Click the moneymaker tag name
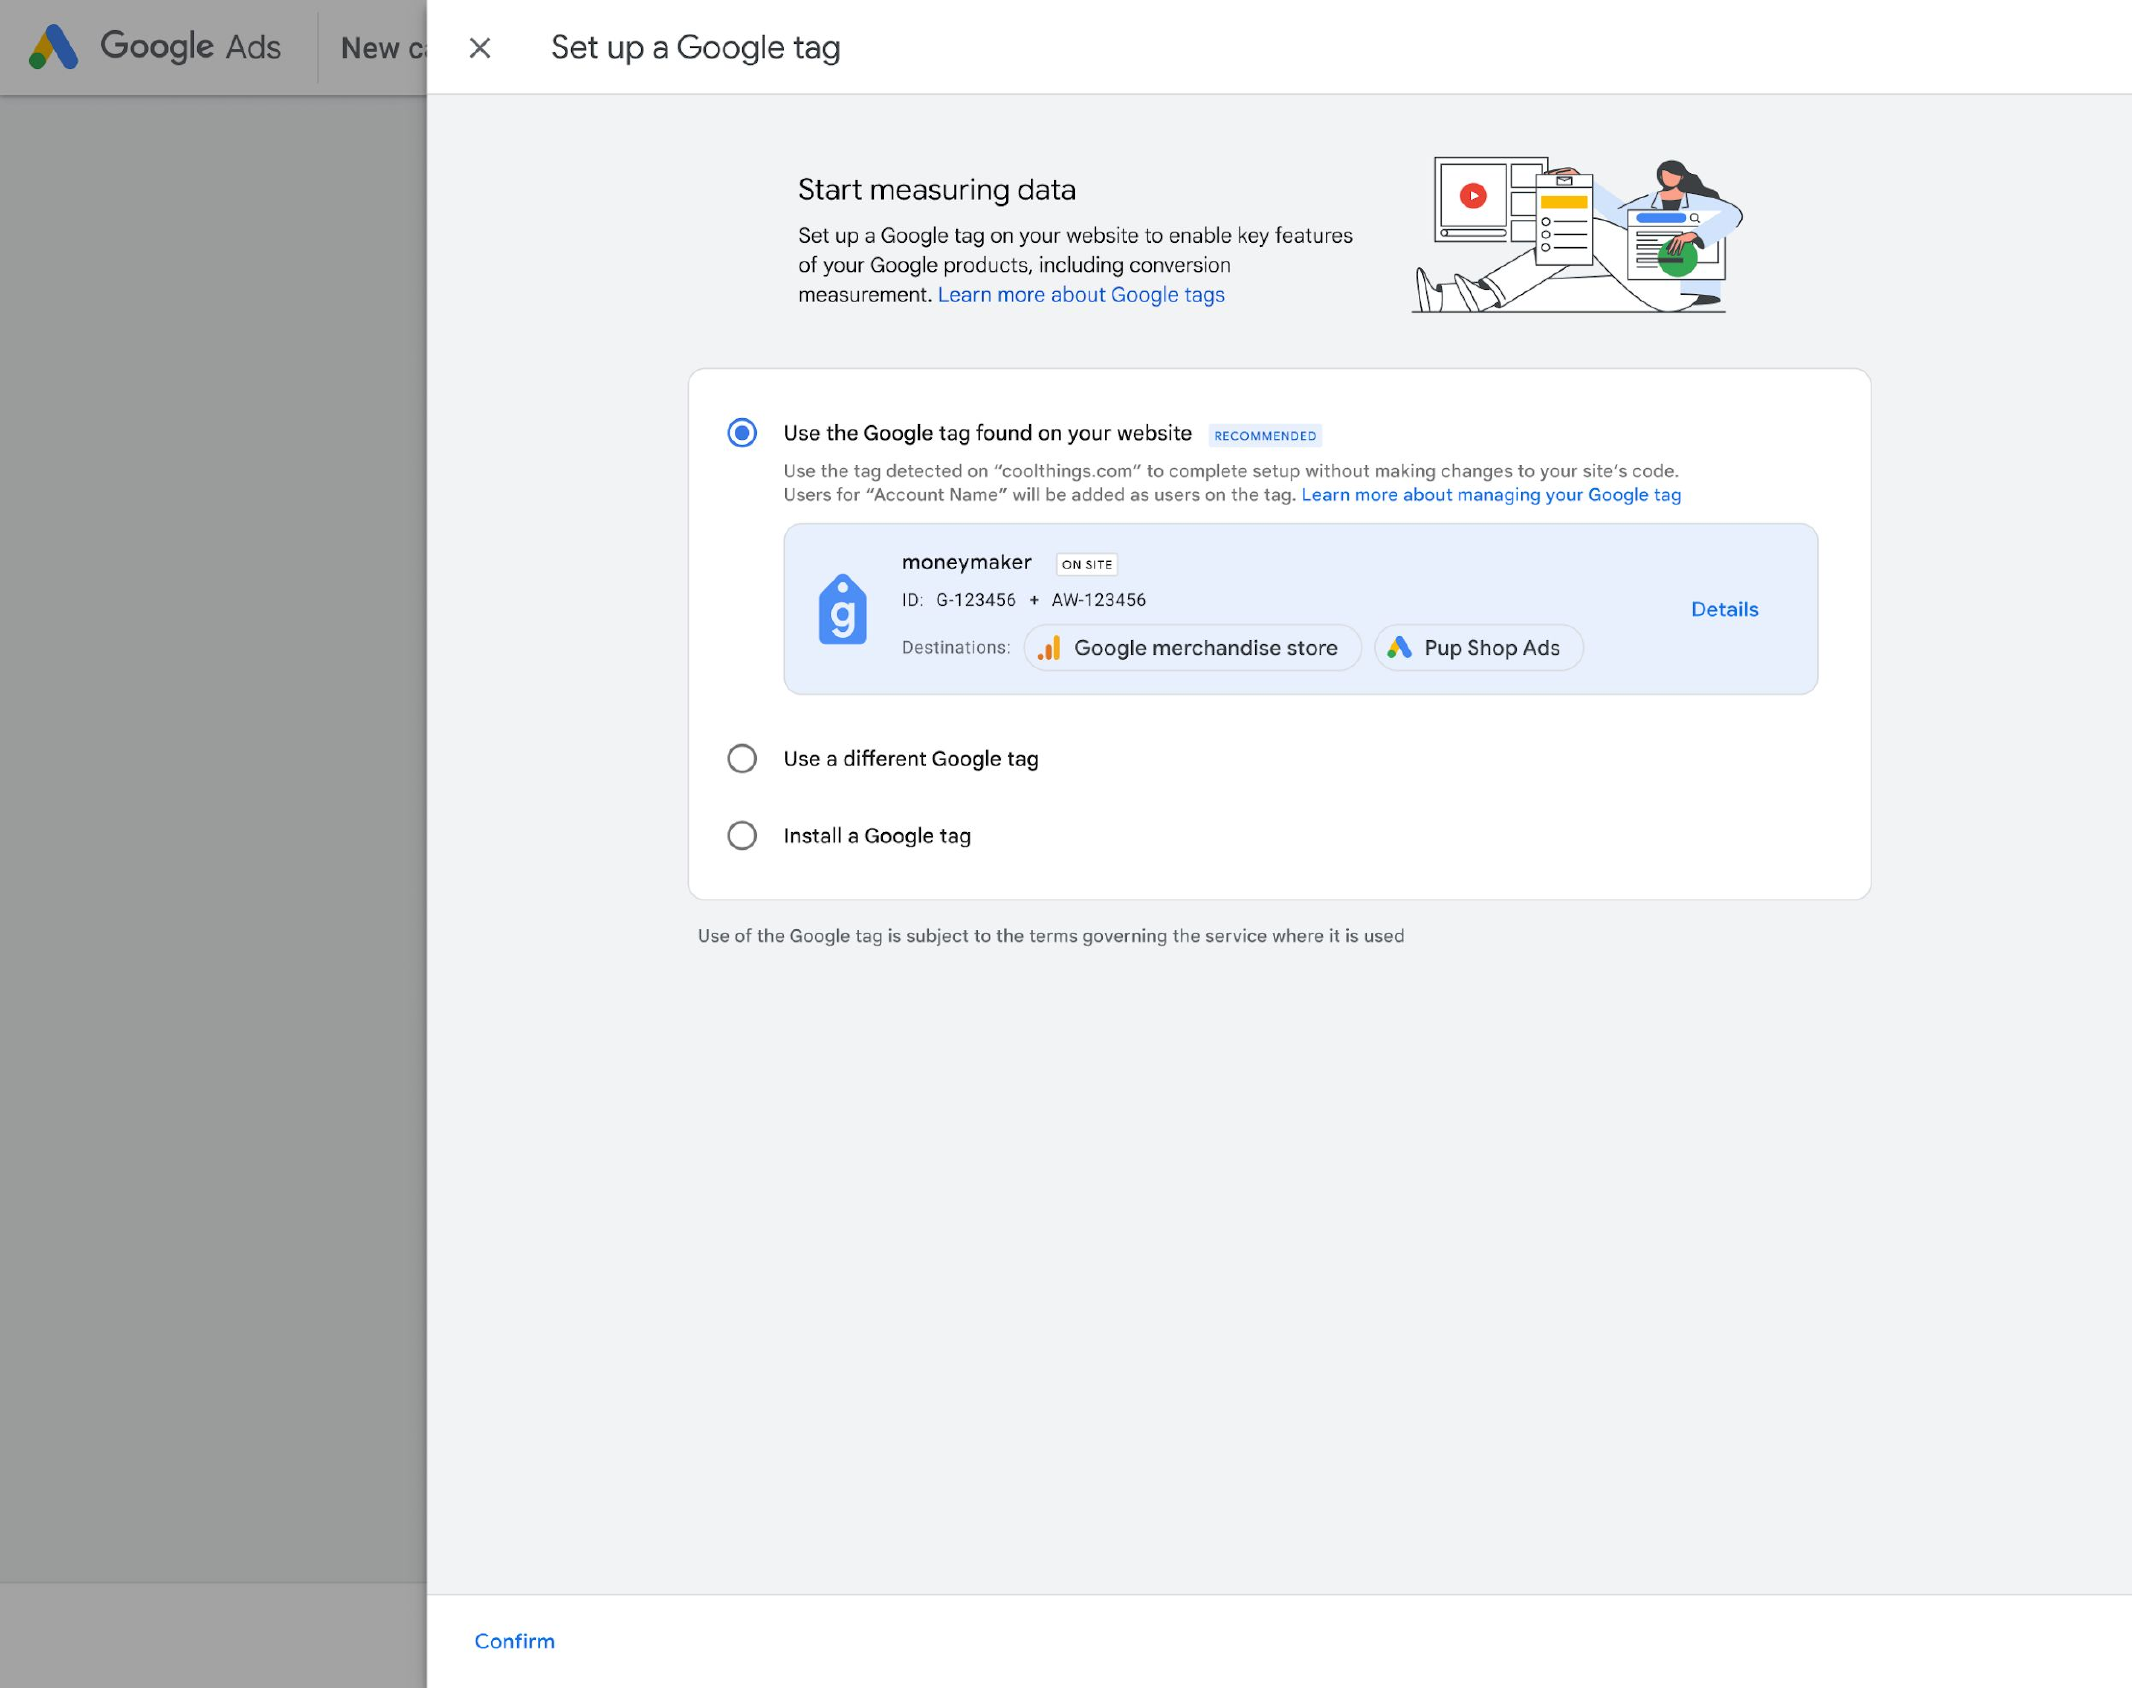Viewport: 2132px width, 1688px height. pyautogui.click(x=967, y=563)
